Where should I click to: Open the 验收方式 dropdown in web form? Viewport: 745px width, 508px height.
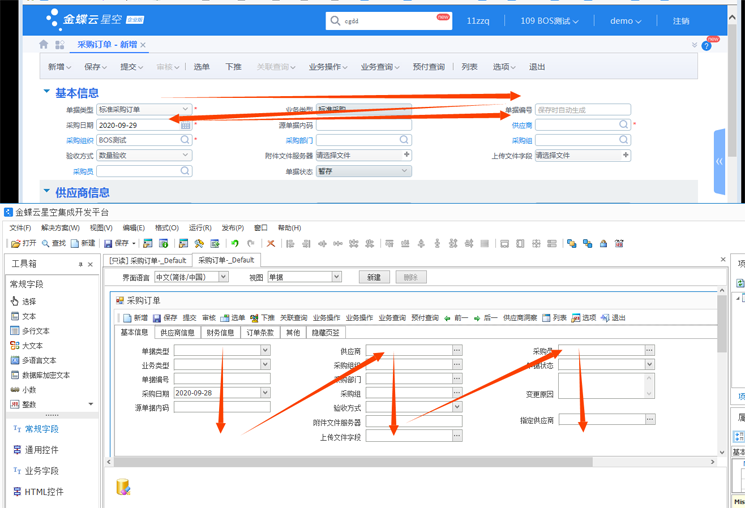pyautogui.click(x=185, y=155)
